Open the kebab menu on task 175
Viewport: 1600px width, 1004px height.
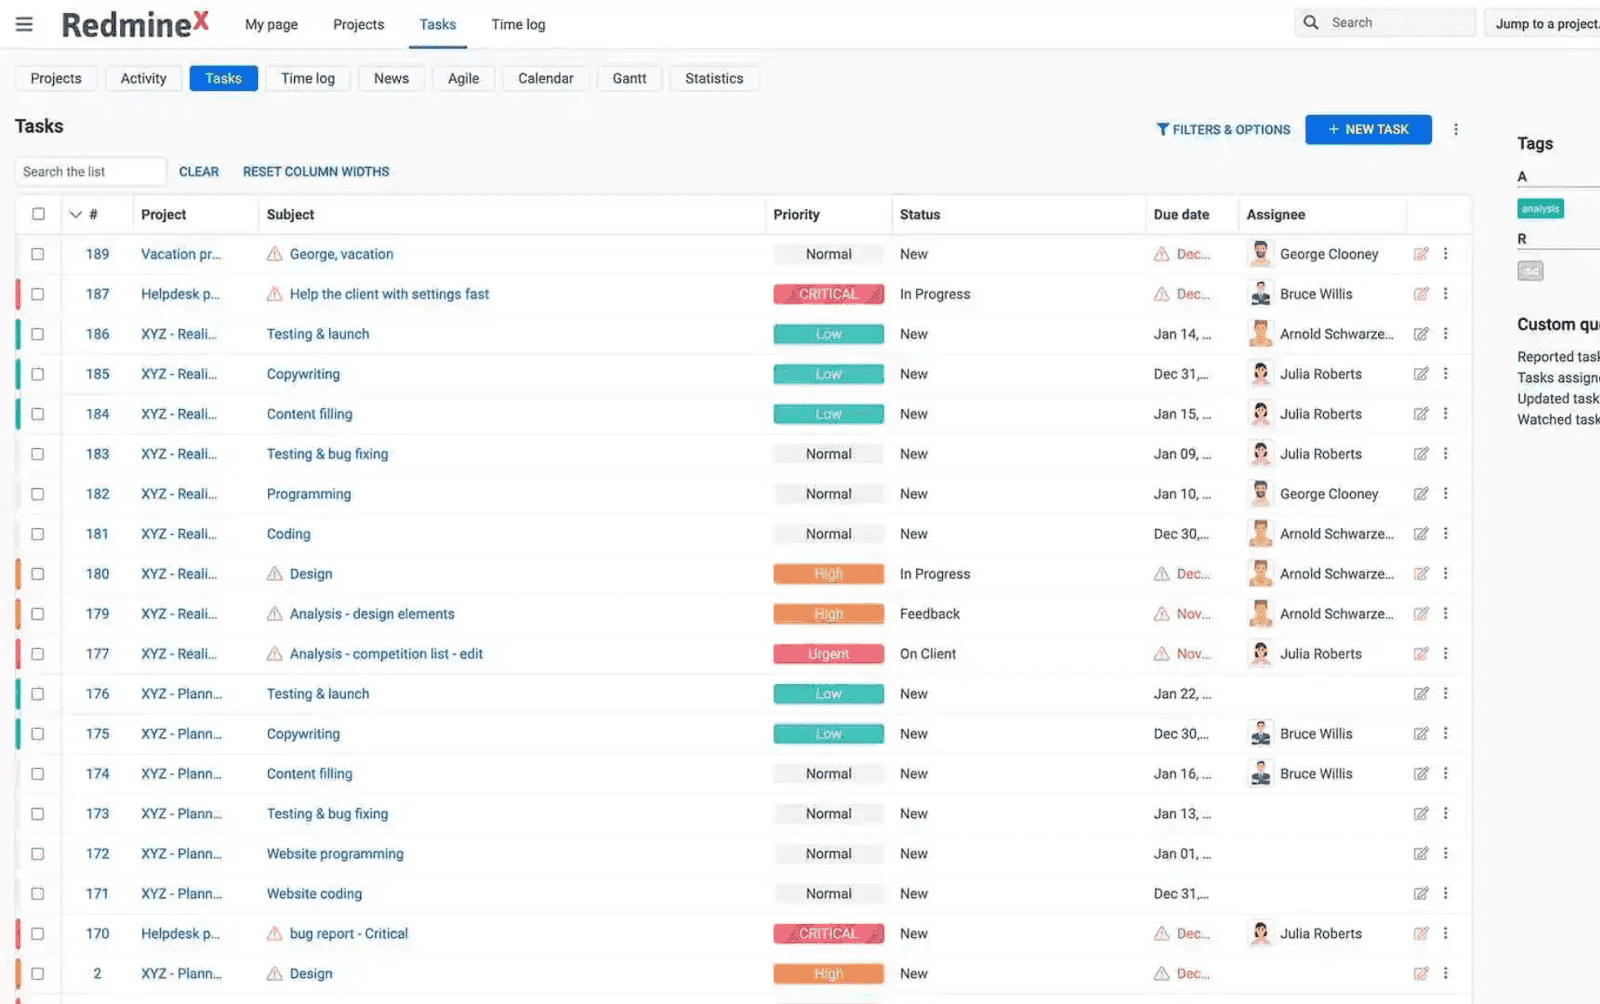point(1446,733)
